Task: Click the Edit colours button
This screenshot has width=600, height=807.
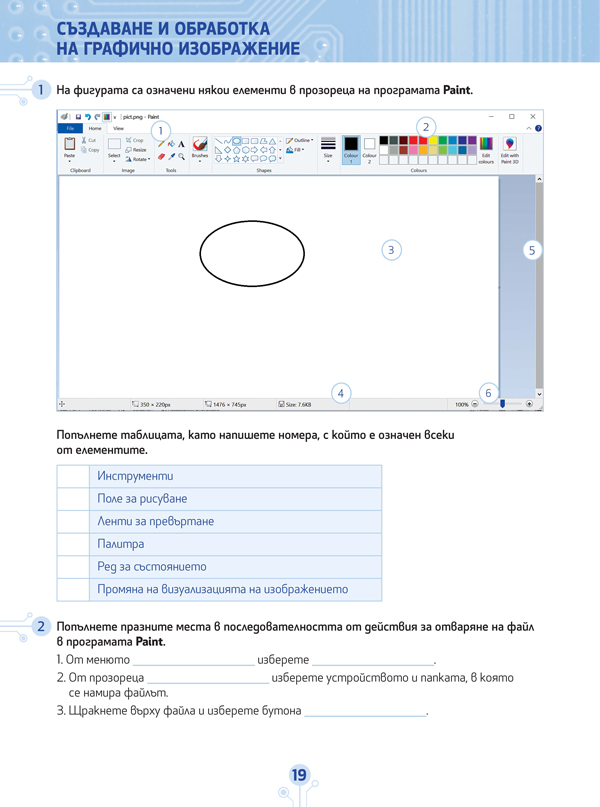Action: (485, 149)
